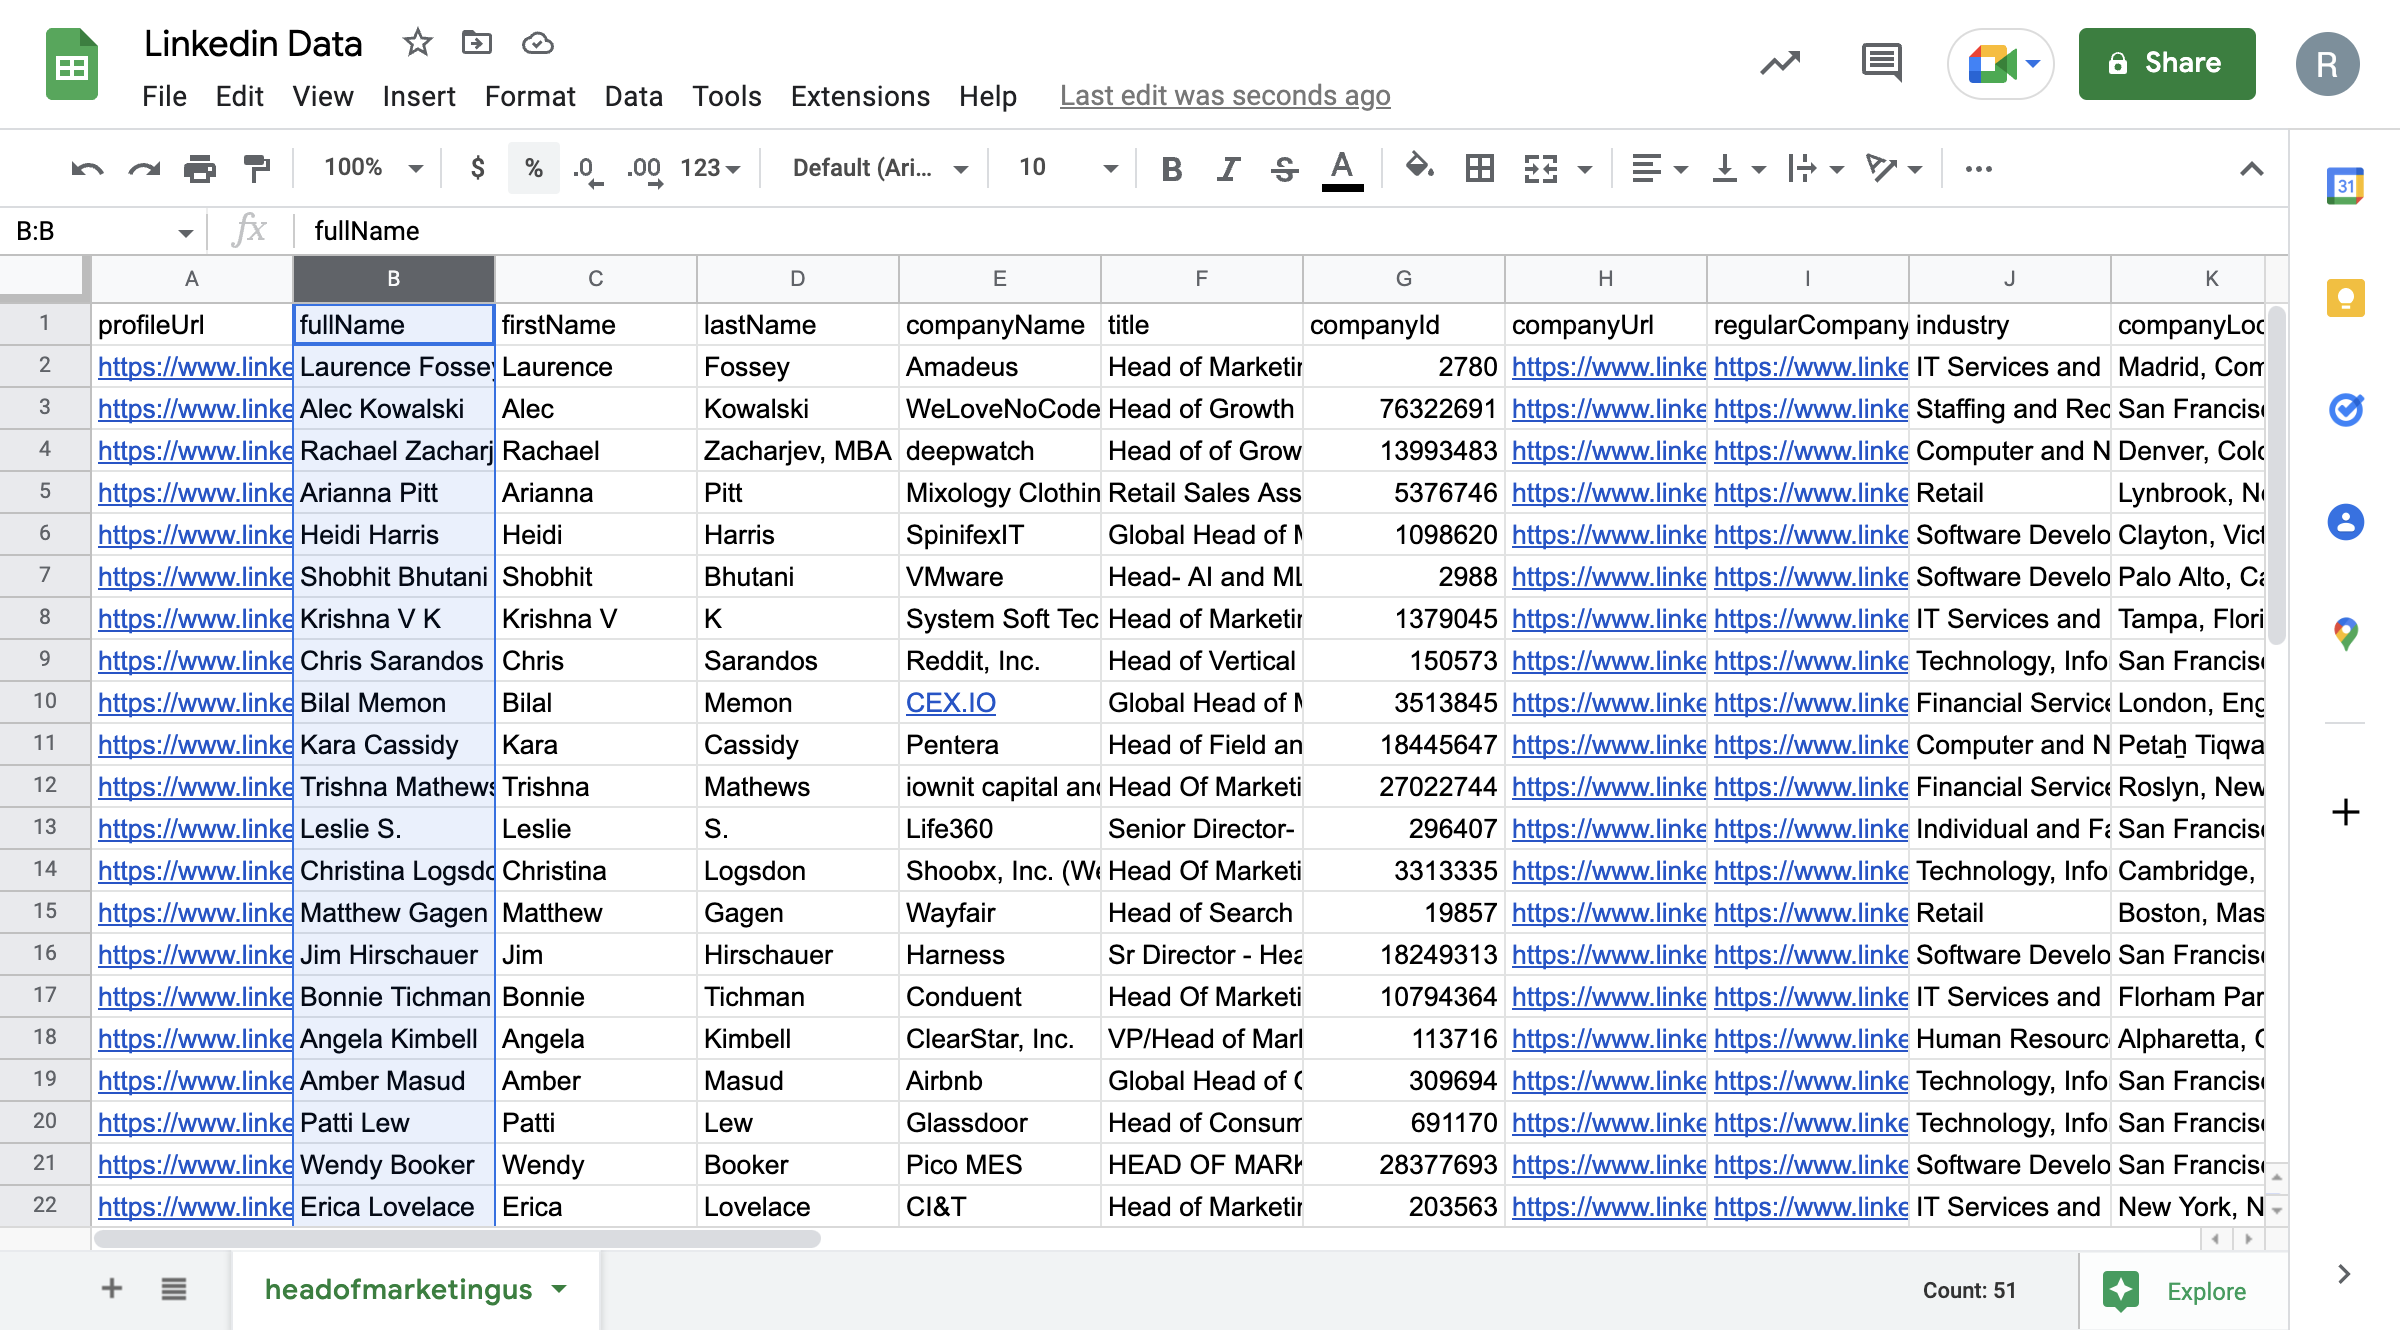2400x1330 pixels.
Task: Toggle italic formatting
Action: pos(1226,168)
